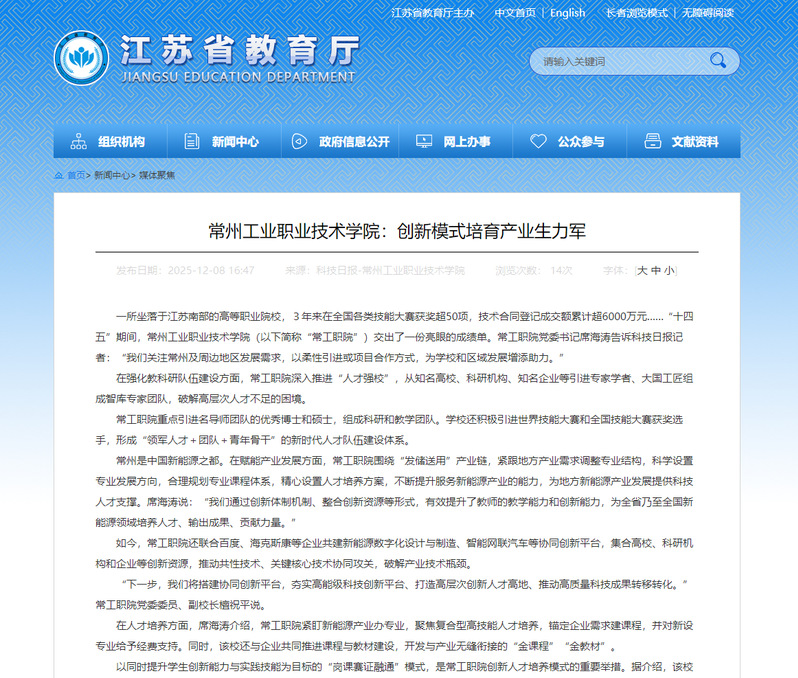
Task: Enable 长者浏览模式 elder browsing mode
Action: click(x=636, y=13)
